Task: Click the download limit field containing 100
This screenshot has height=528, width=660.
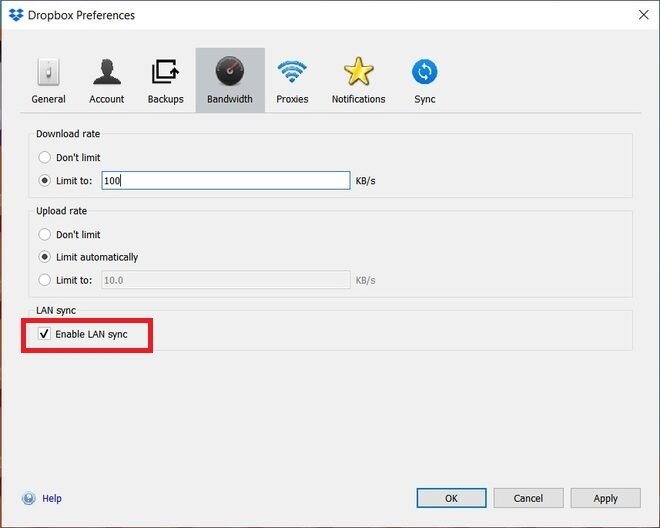Action: pyautogui.click(x=226, y=181)
